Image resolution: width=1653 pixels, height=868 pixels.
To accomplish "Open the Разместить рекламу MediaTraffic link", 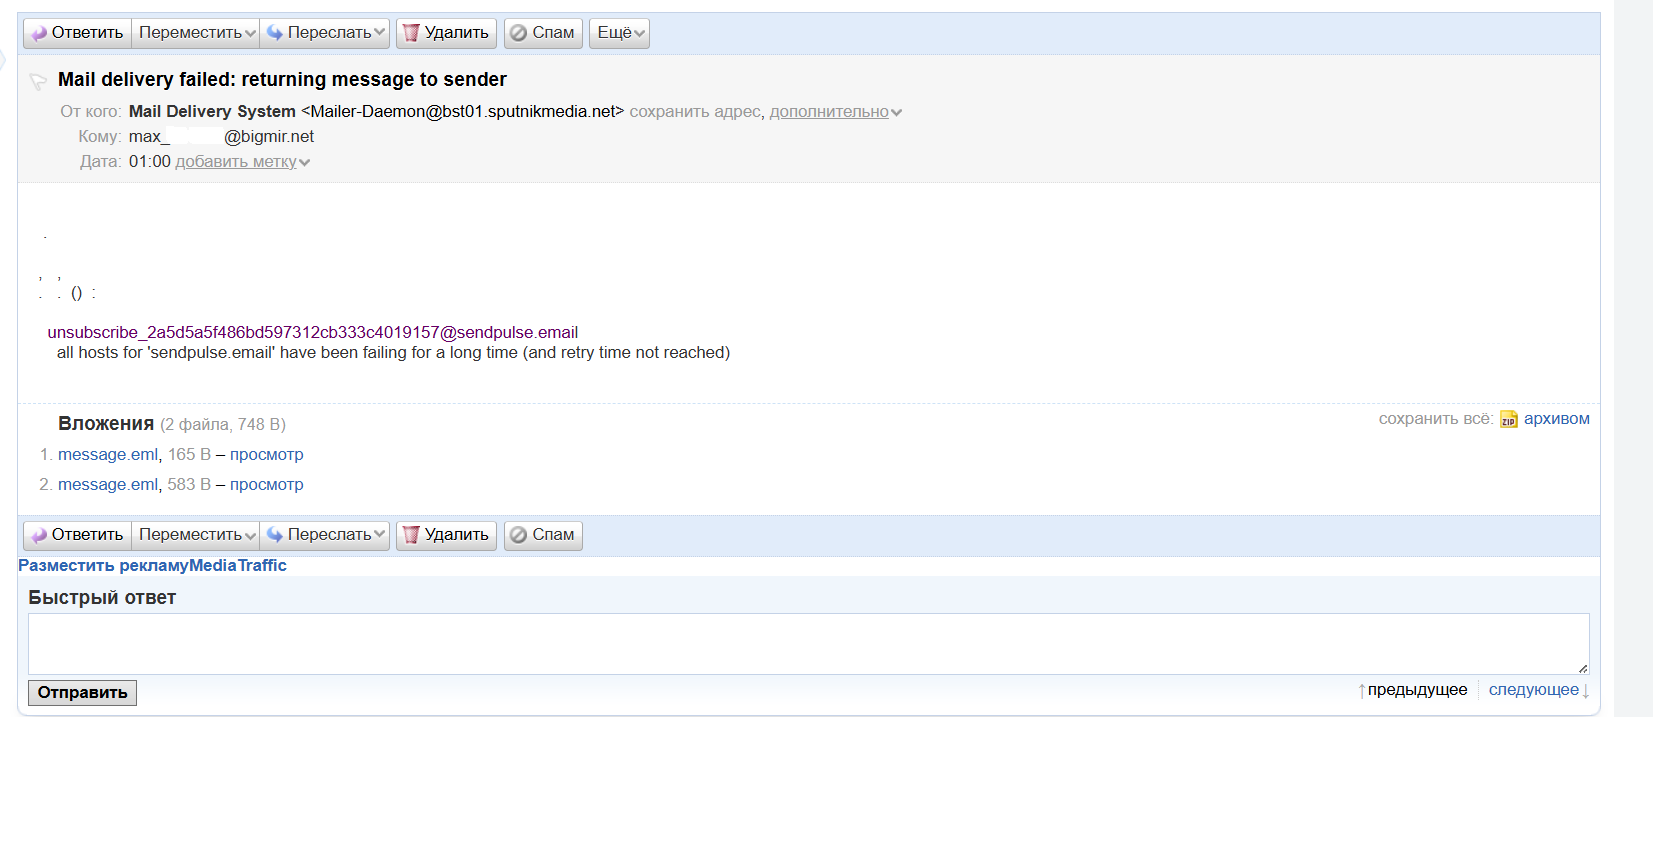I will (152, 566).
